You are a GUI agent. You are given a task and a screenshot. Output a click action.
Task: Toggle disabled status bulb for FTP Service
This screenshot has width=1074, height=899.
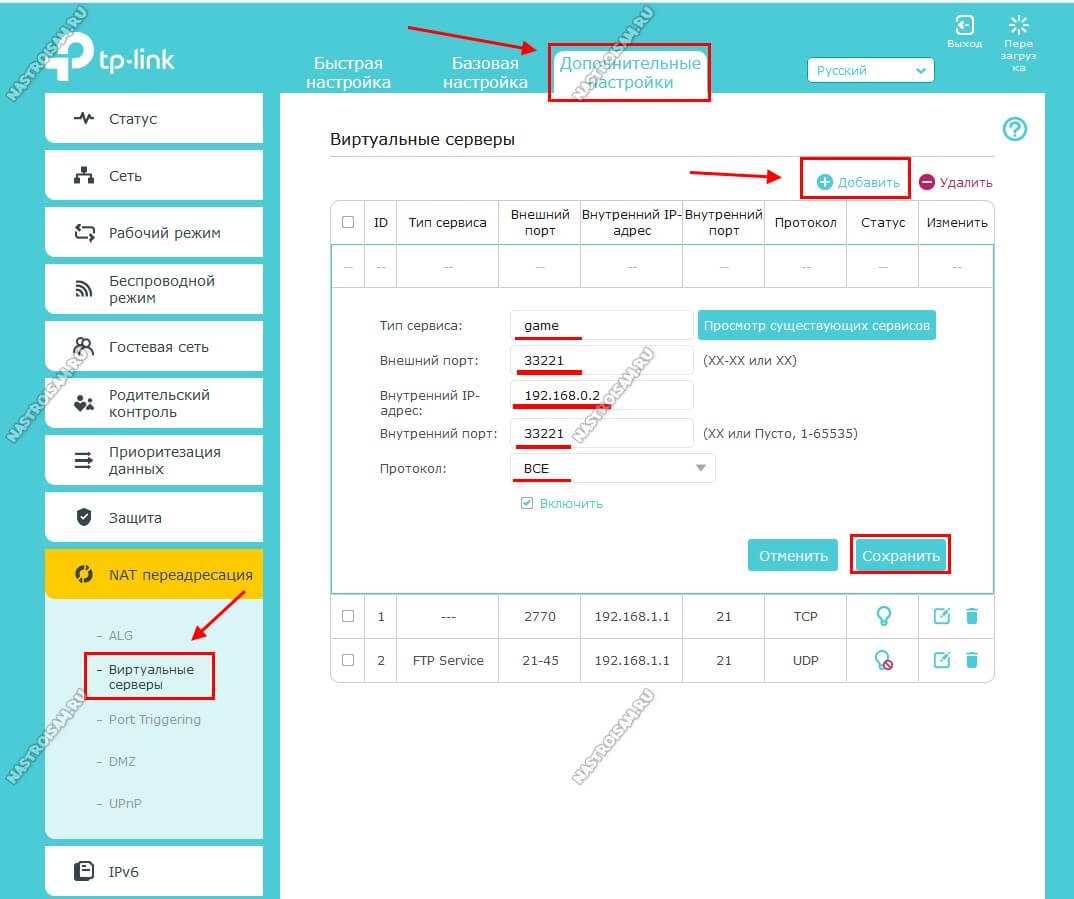click(x=883, y=660)
